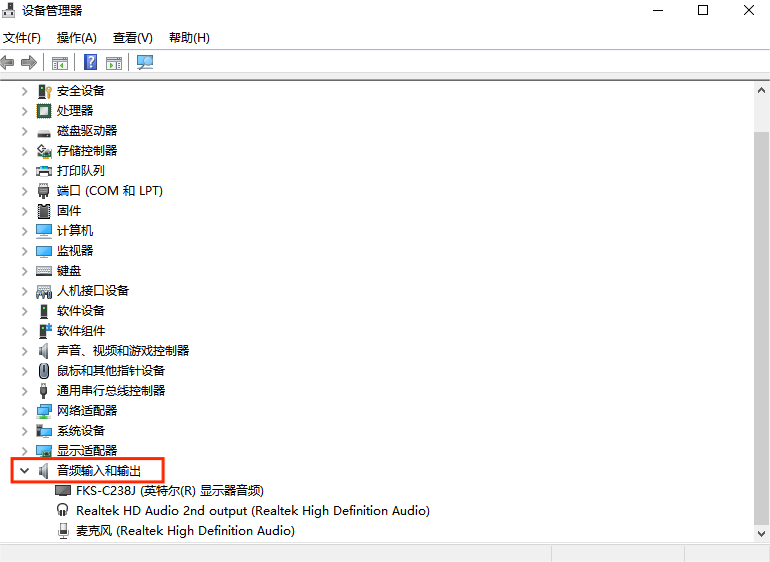Click the 存储控制器 icon
This screenshot has height=562, width=770.
pyautogui.click(x=44, y=151)
